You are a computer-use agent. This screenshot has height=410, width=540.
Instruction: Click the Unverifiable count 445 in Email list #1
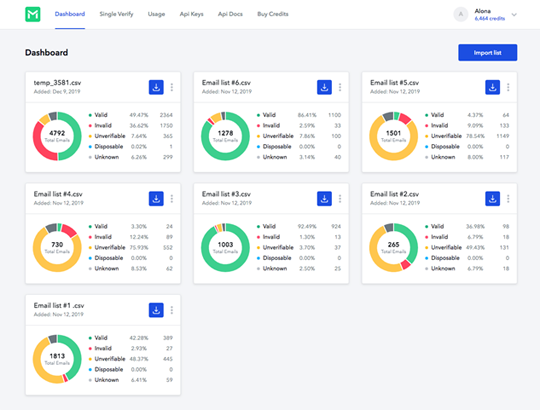click(x=168, y=359)
